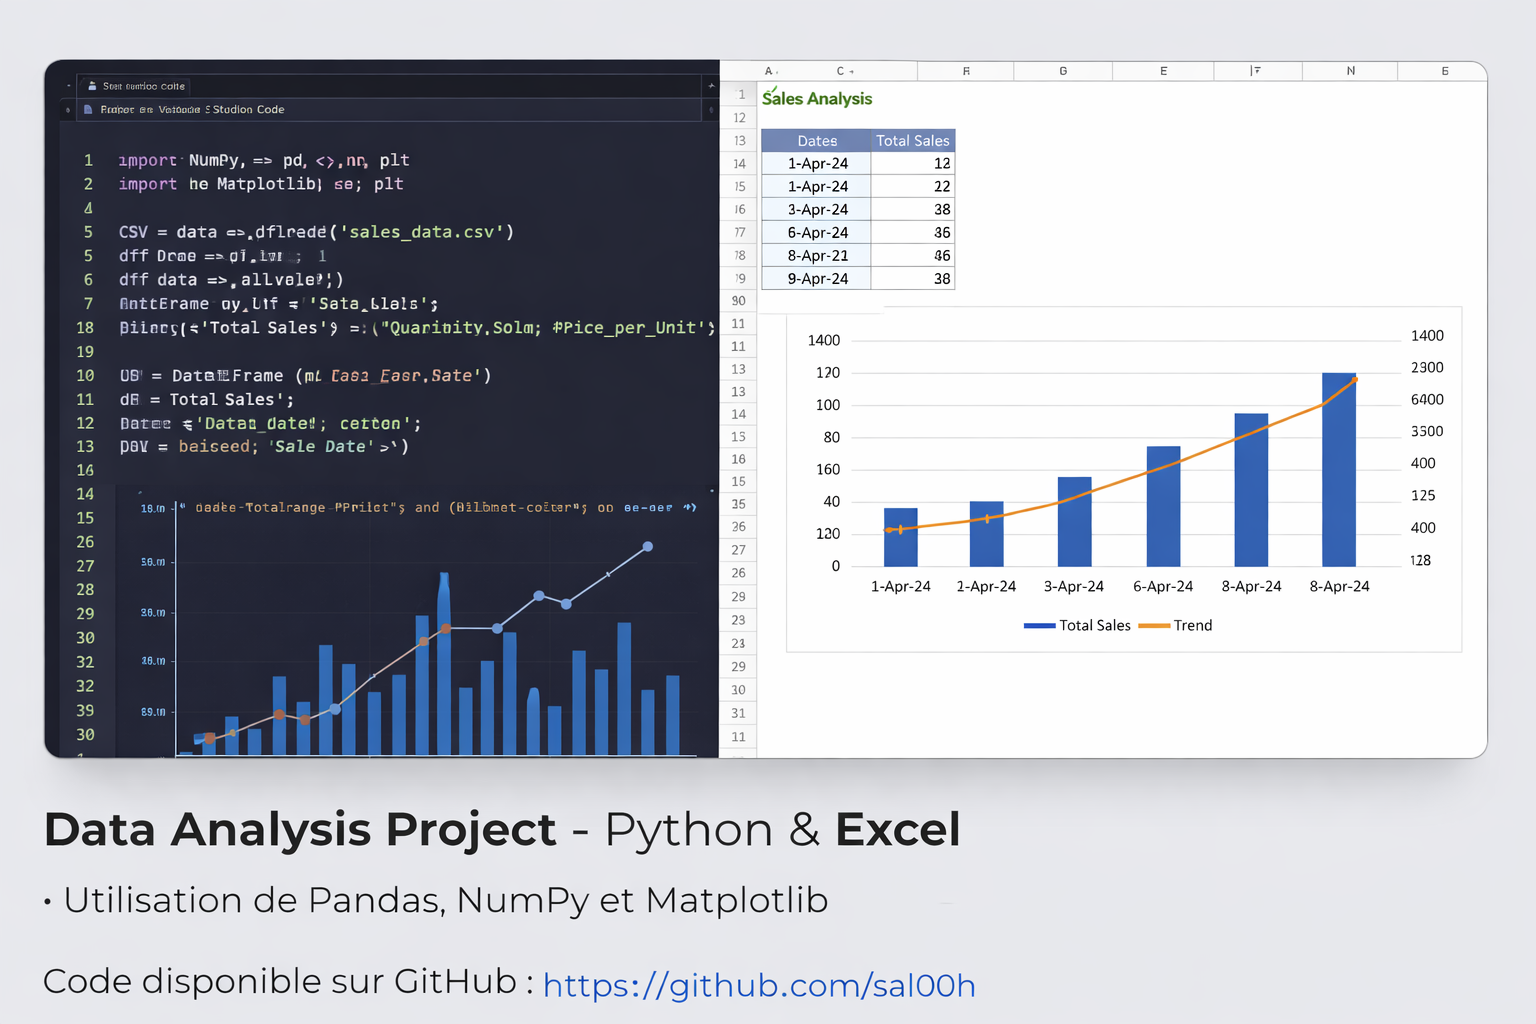
Task: Click the orange Trend legend marker
Action: click(x=1153, y=626)
